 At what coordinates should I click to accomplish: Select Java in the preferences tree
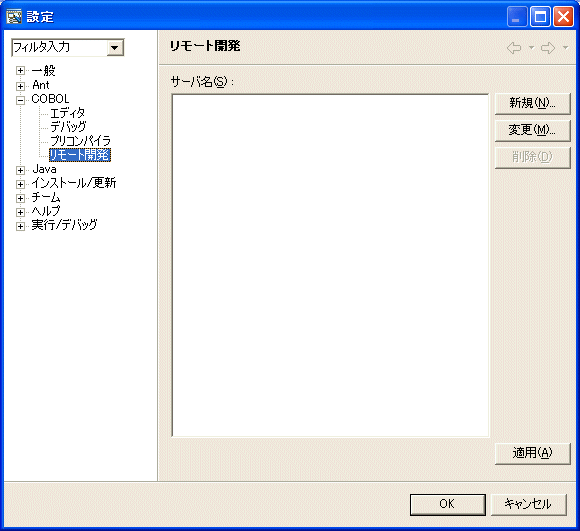(x=44, y=169)
